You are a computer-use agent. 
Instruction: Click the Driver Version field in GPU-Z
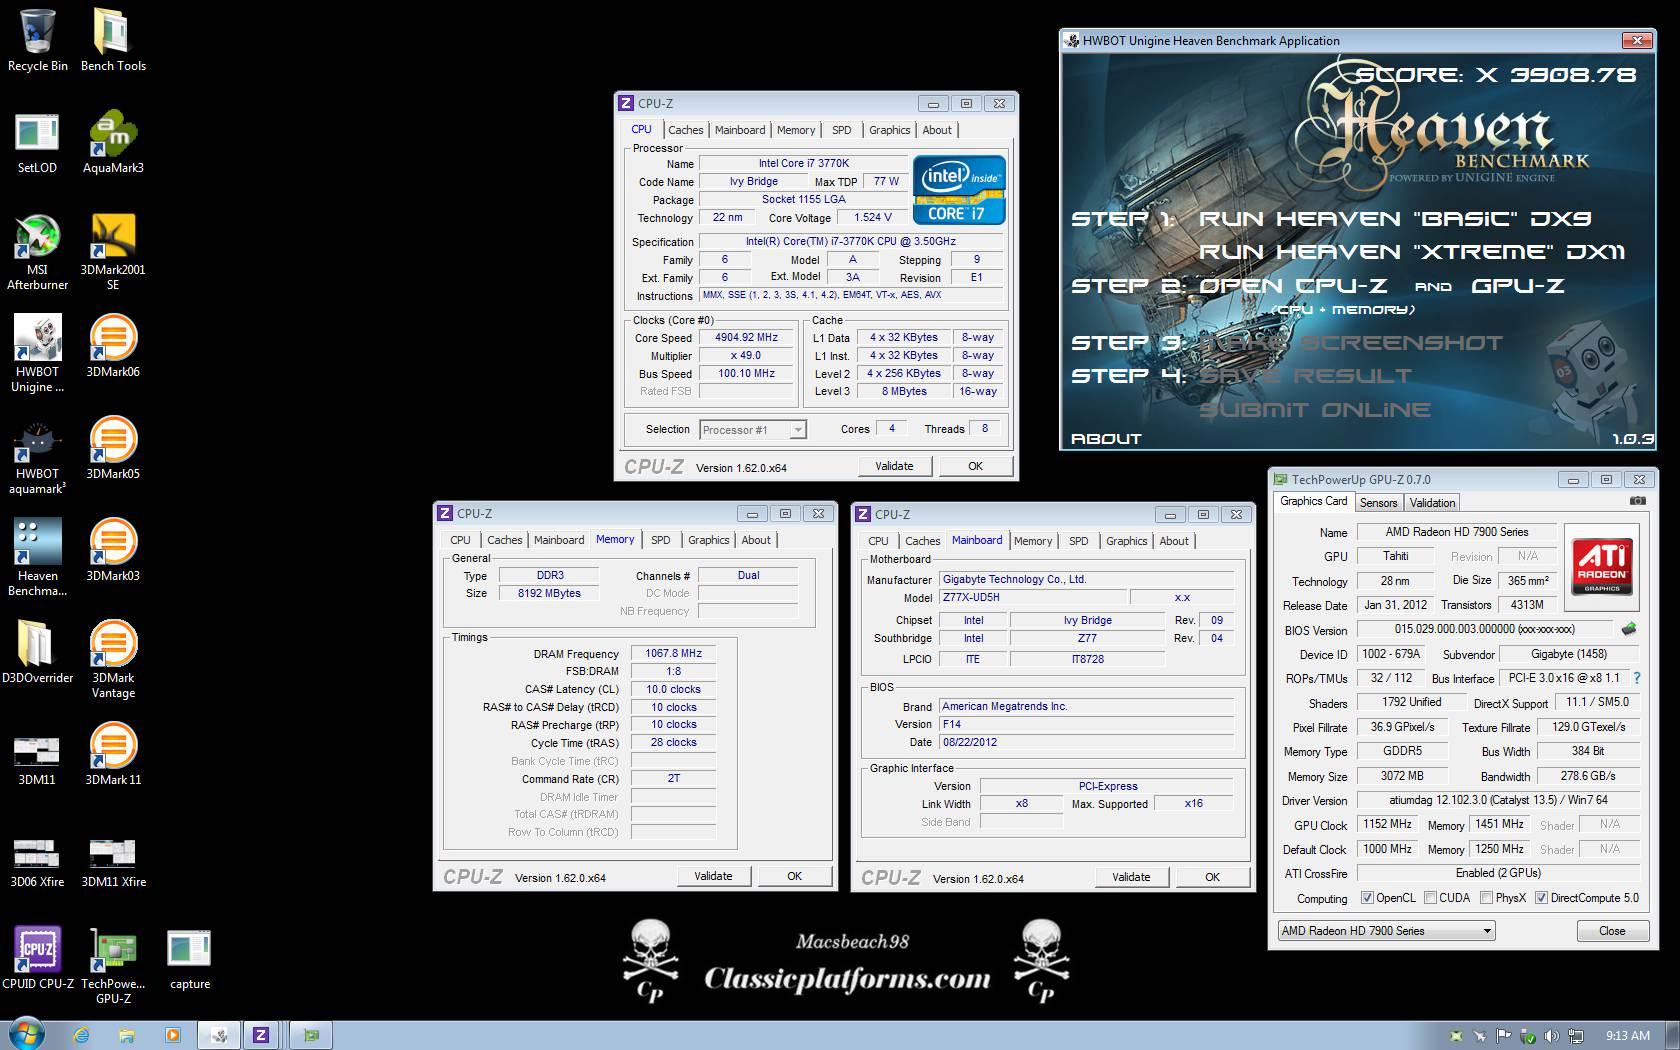coord(1498,800)
